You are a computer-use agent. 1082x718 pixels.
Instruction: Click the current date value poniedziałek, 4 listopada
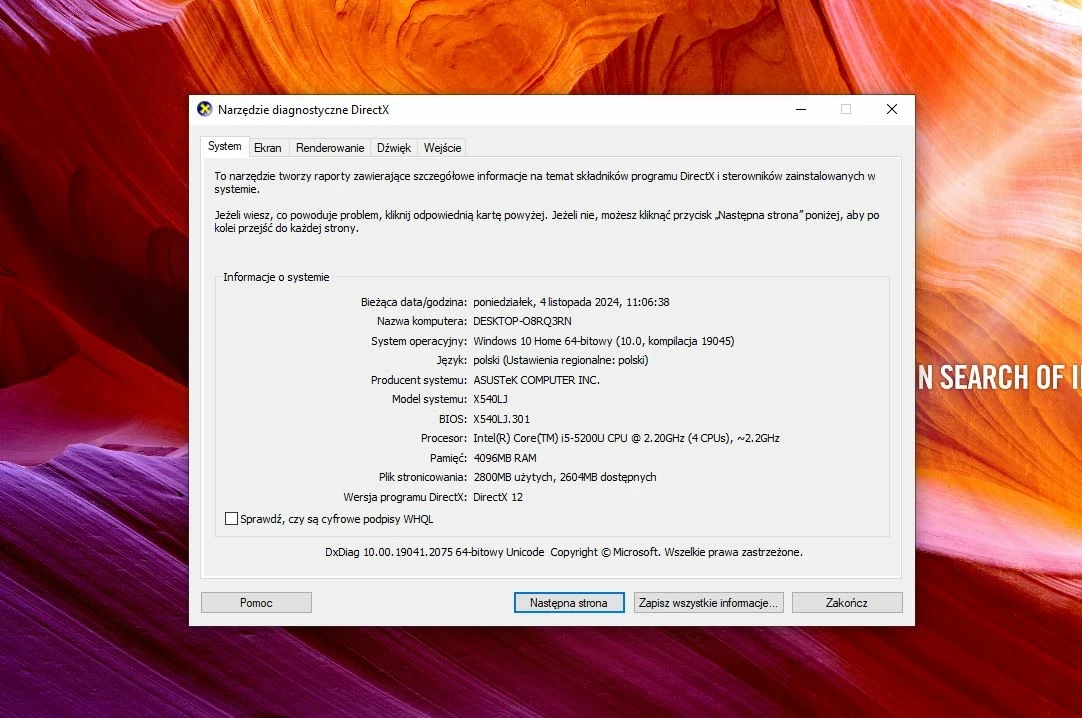(x=571, y=302)
